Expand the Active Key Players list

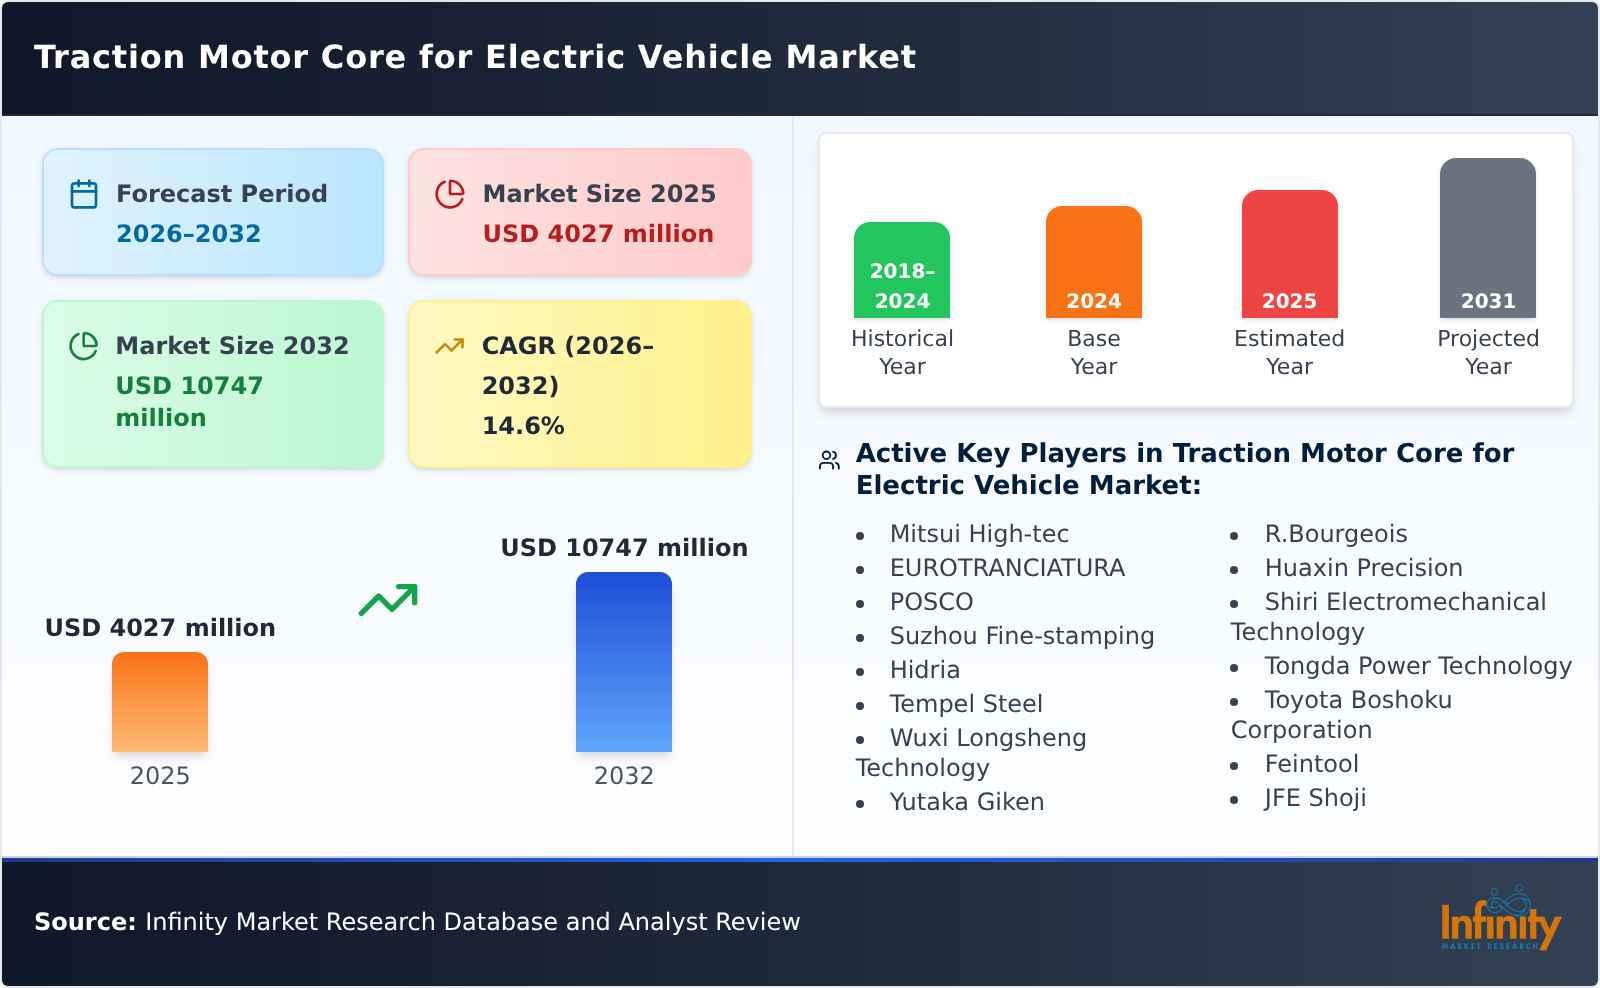(x=1184, y=469)
